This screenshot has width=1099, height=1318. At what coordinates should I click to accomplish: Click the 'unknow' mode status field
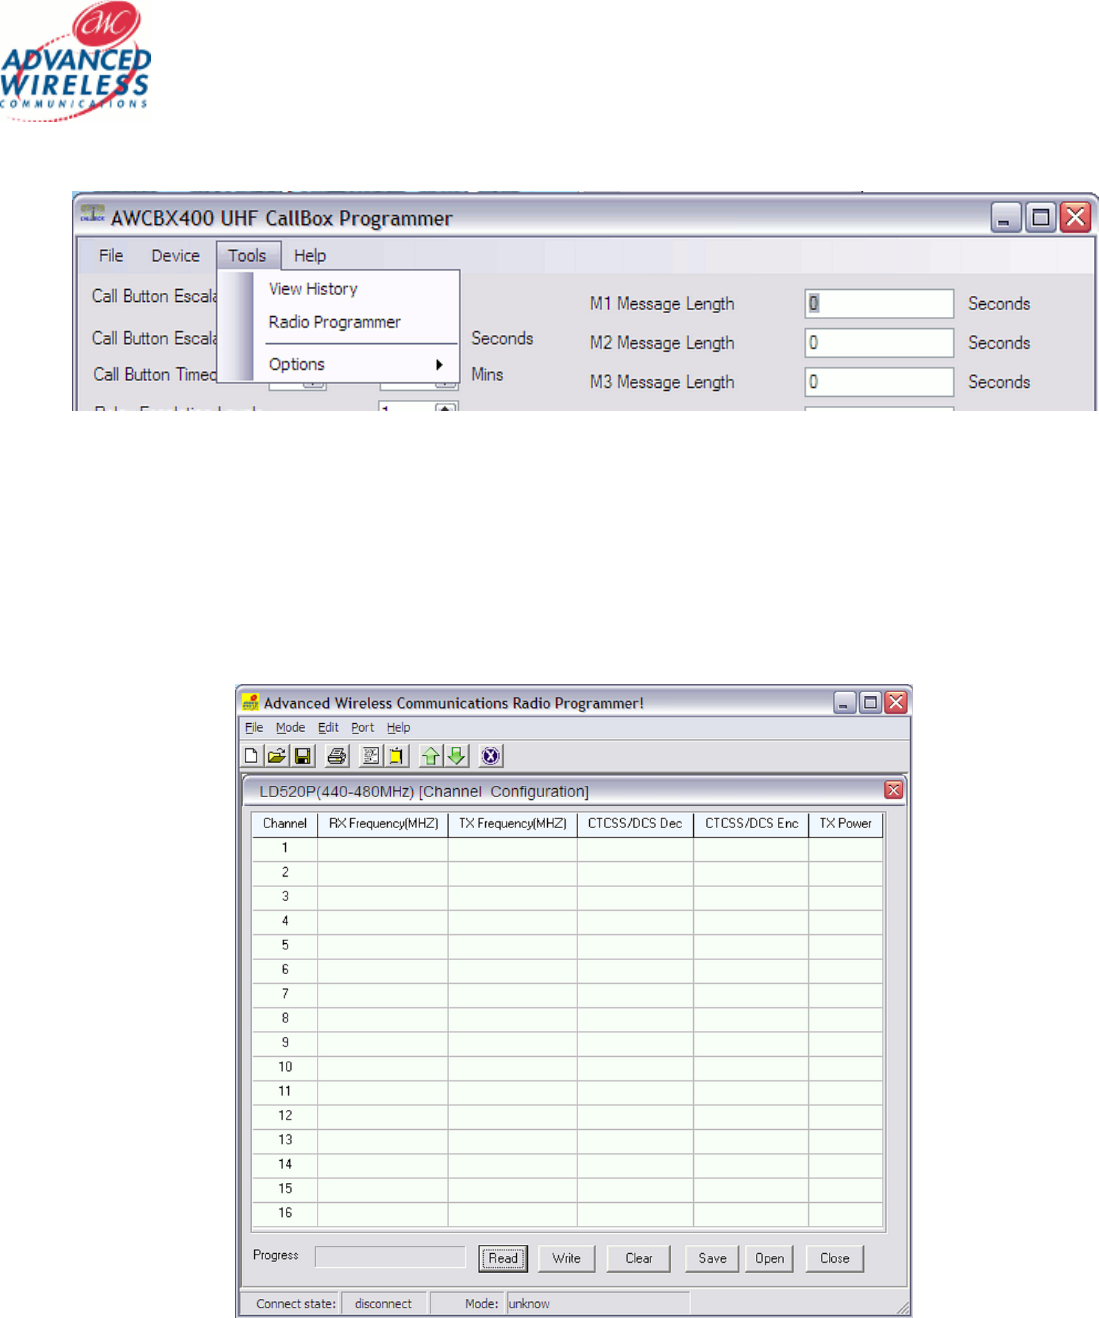pos(598,1304)
